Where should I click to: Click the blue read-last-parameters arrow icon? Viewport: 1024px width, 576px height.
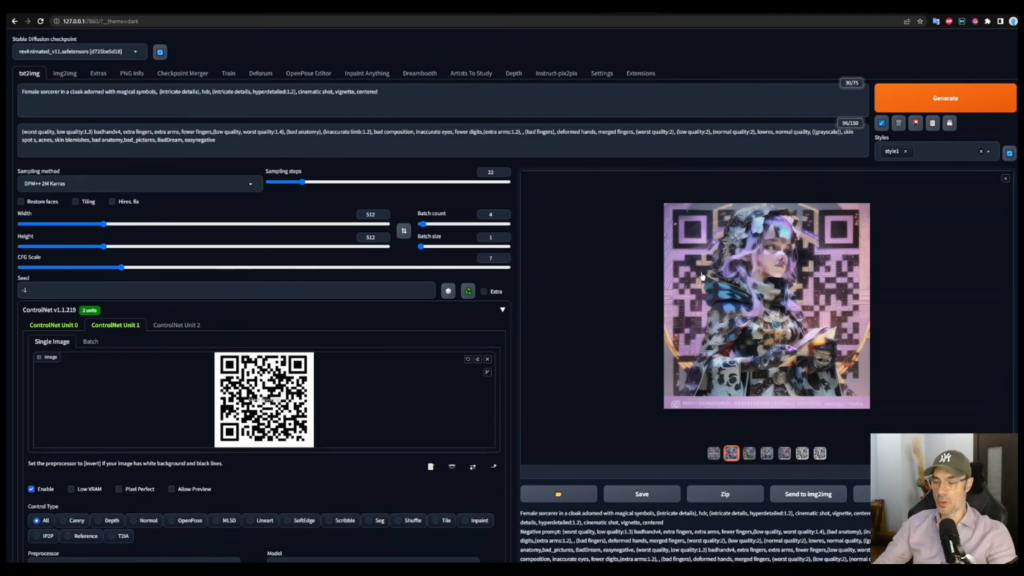pyautogui.click(x=882, y=123)
